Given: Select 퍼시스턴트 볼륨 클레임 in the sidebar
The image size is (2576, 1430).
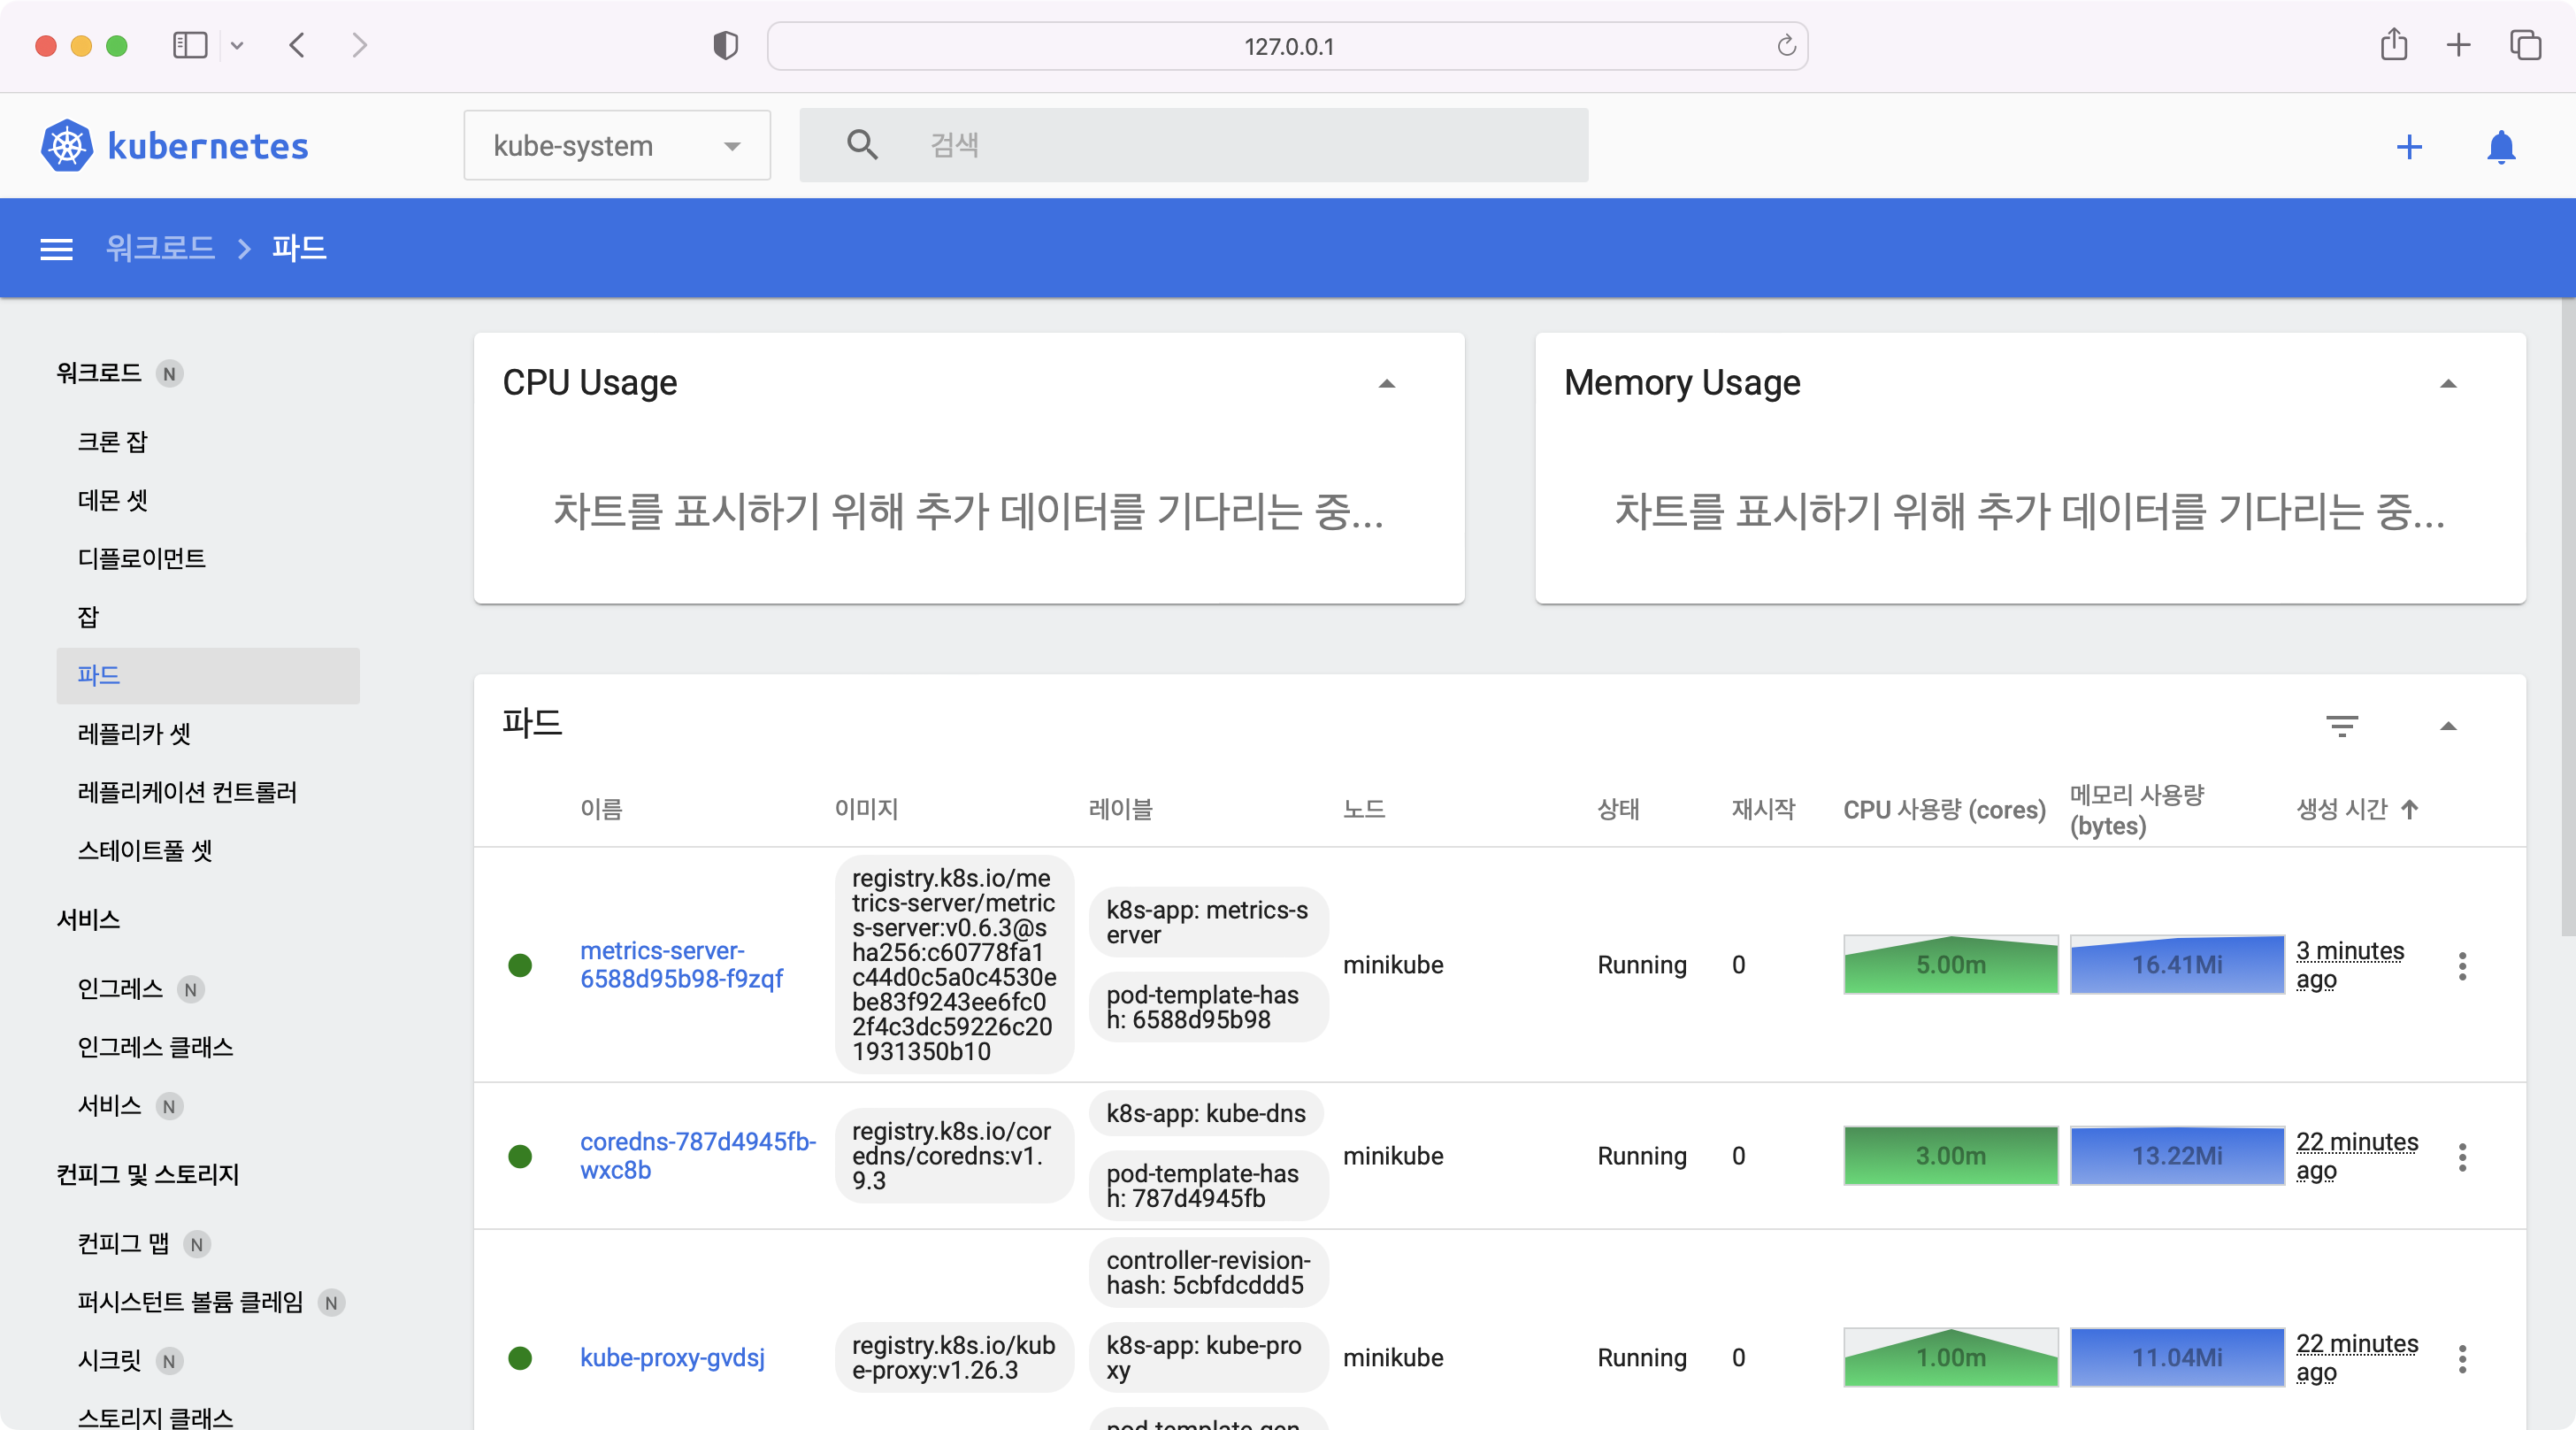Looking at the screenshot, I should (x=190, y=1302).
